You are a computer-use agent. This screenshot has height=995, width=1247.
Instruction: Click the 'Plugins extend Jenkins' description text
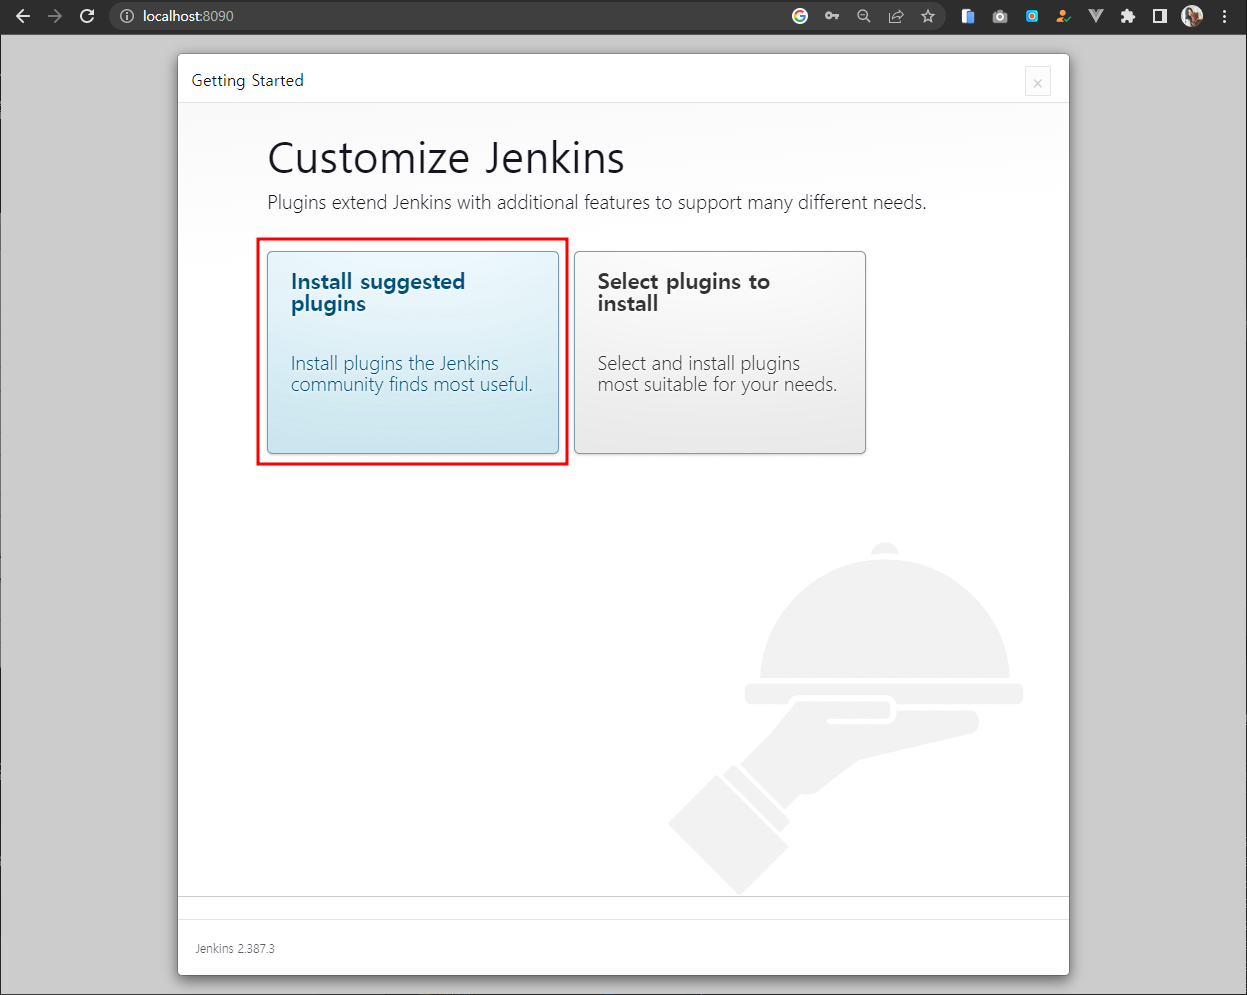597,203
